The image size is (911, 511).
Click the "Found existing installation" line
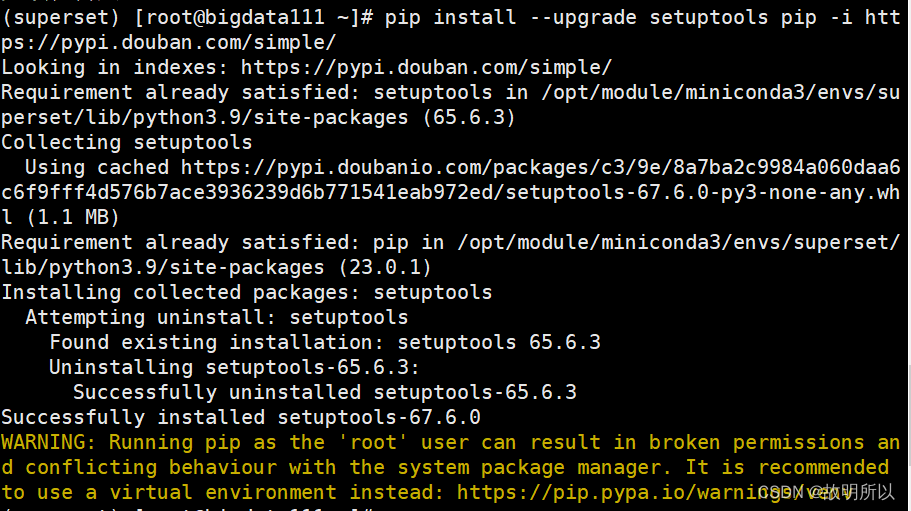click(325, 342)
